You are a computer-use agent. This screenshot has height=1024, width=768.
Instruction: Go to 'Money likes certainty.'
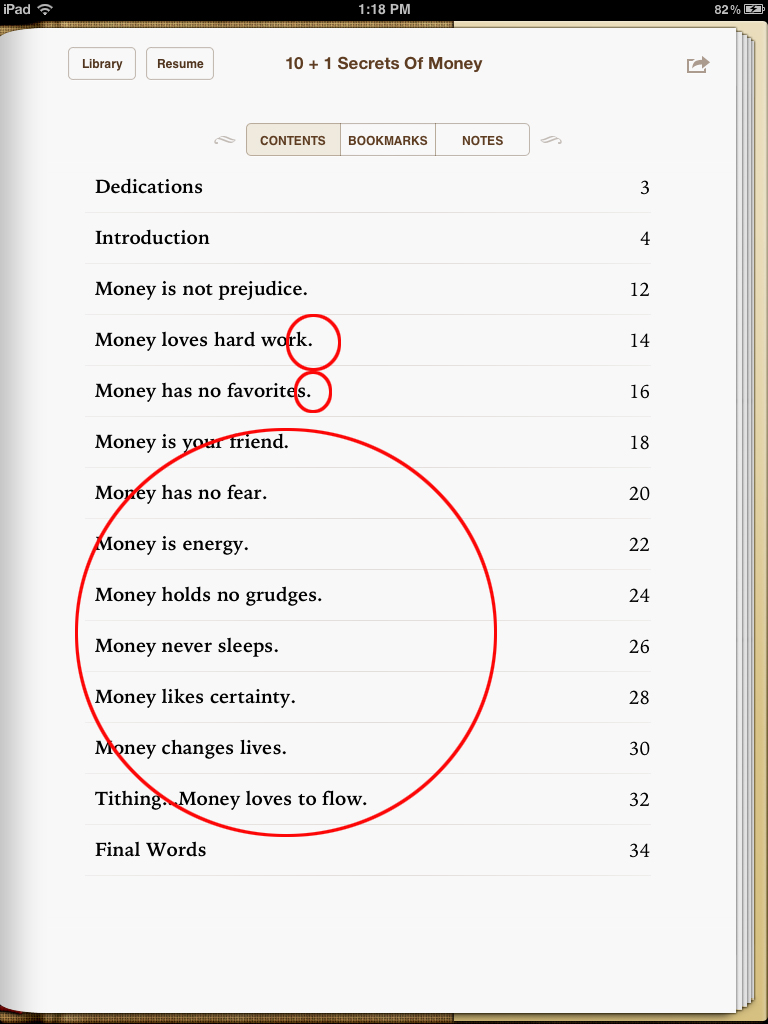[368, 697]
